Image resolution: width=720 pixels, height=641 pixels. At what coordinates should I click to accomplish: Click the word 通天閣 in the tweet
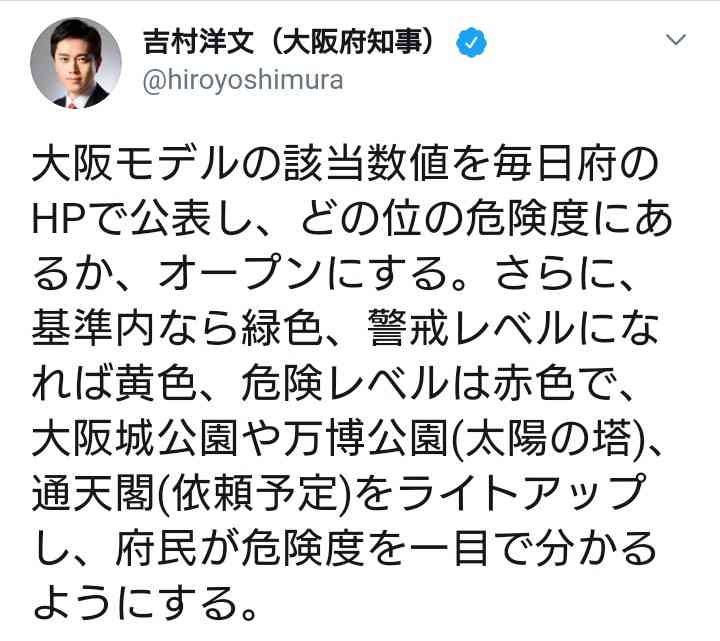[93, 493]
